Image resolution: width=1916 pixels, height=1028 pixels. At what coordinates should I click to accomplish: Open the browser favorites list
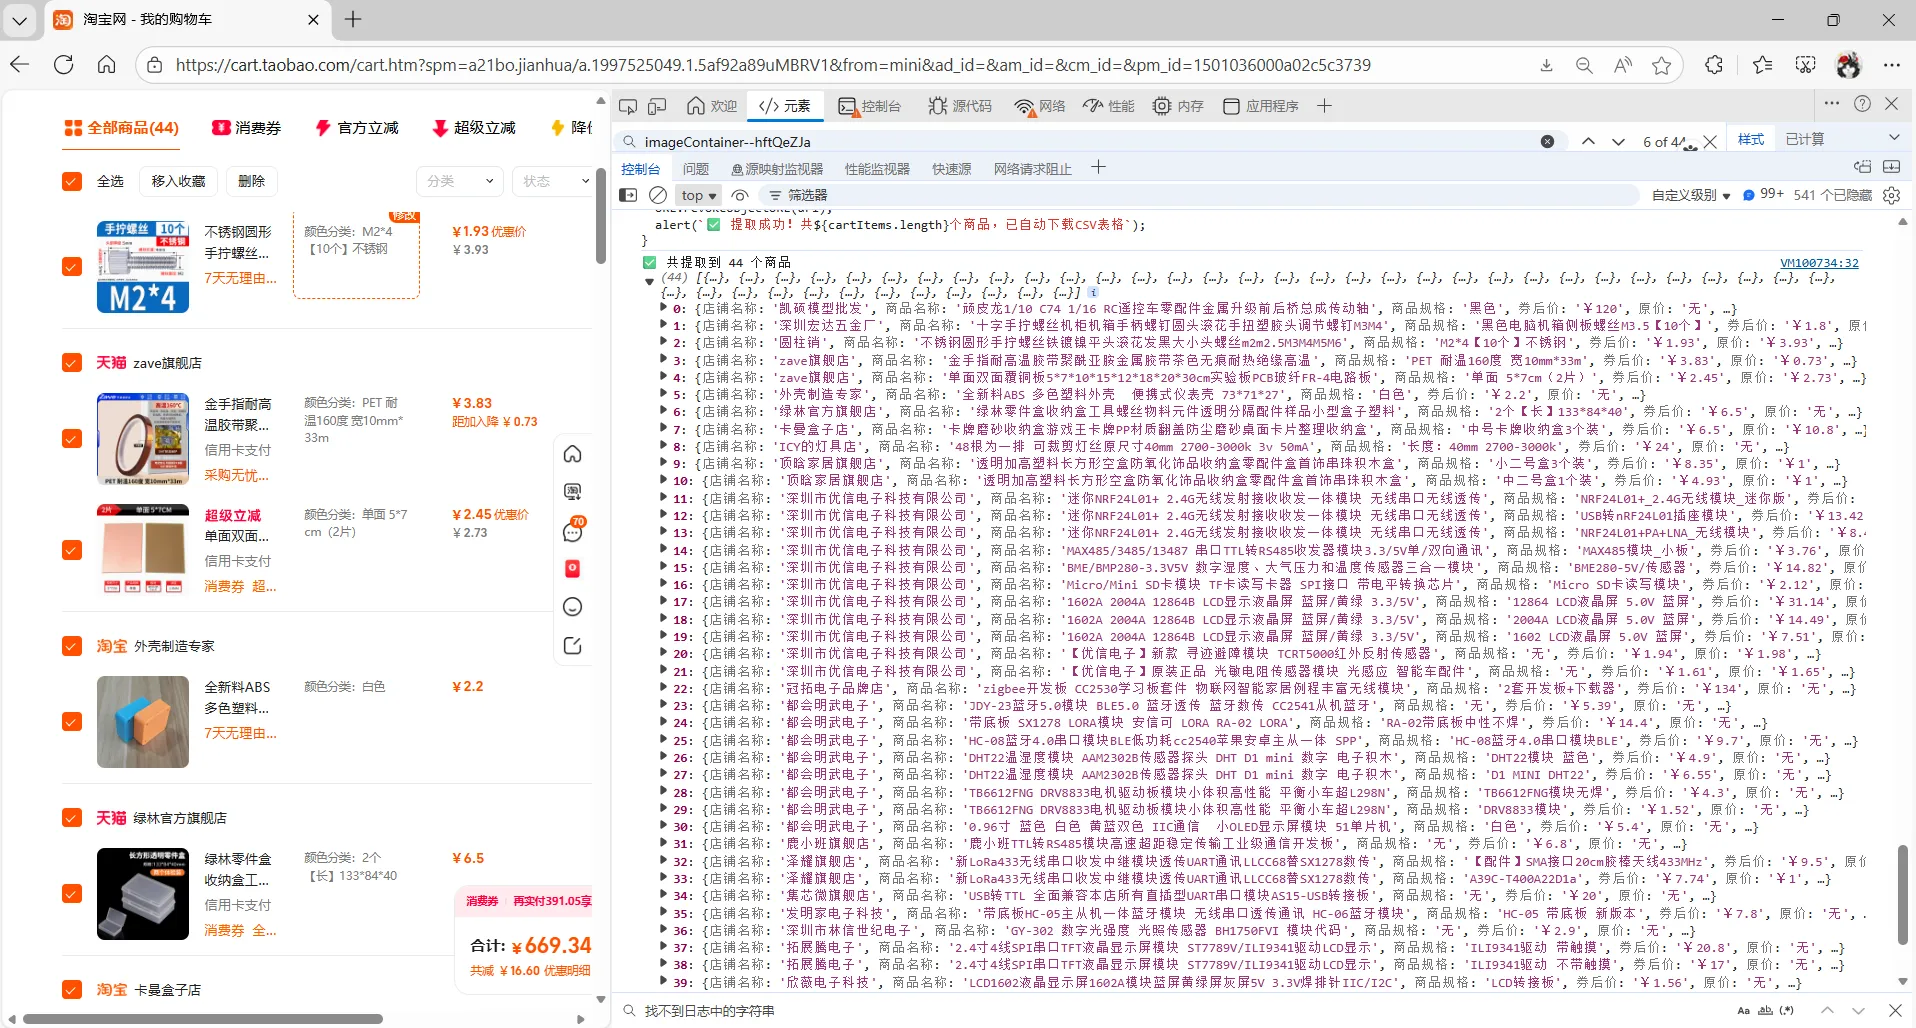(x=1762, y=65)
